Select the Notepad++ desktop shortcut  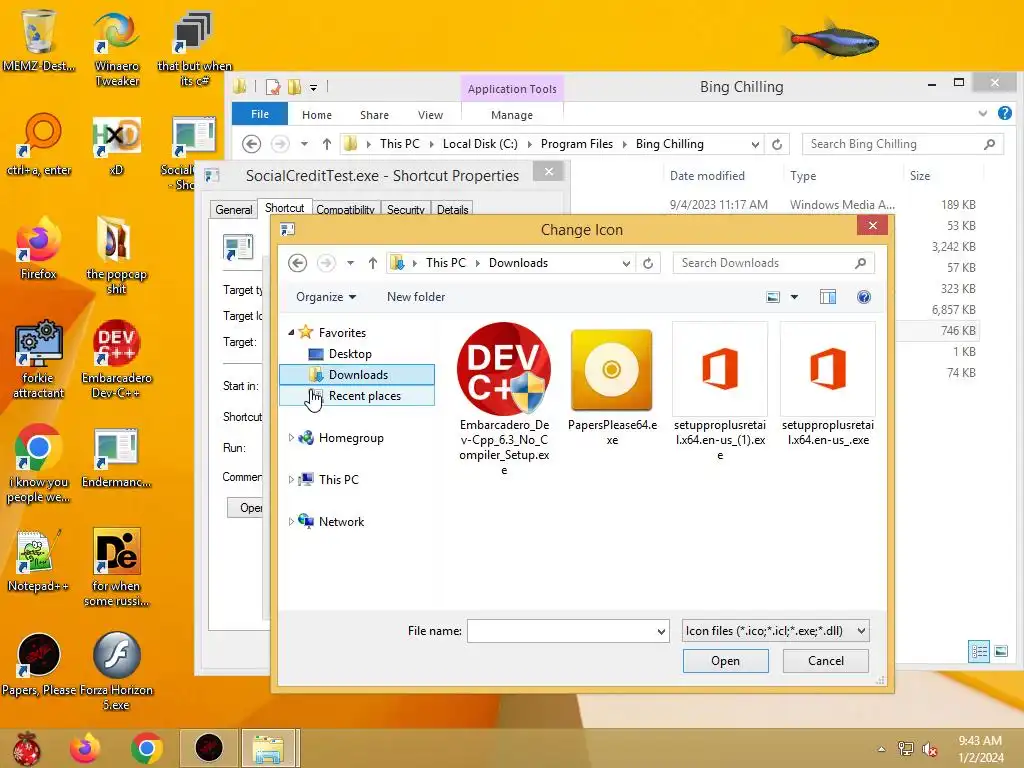(x=38, y=560)
